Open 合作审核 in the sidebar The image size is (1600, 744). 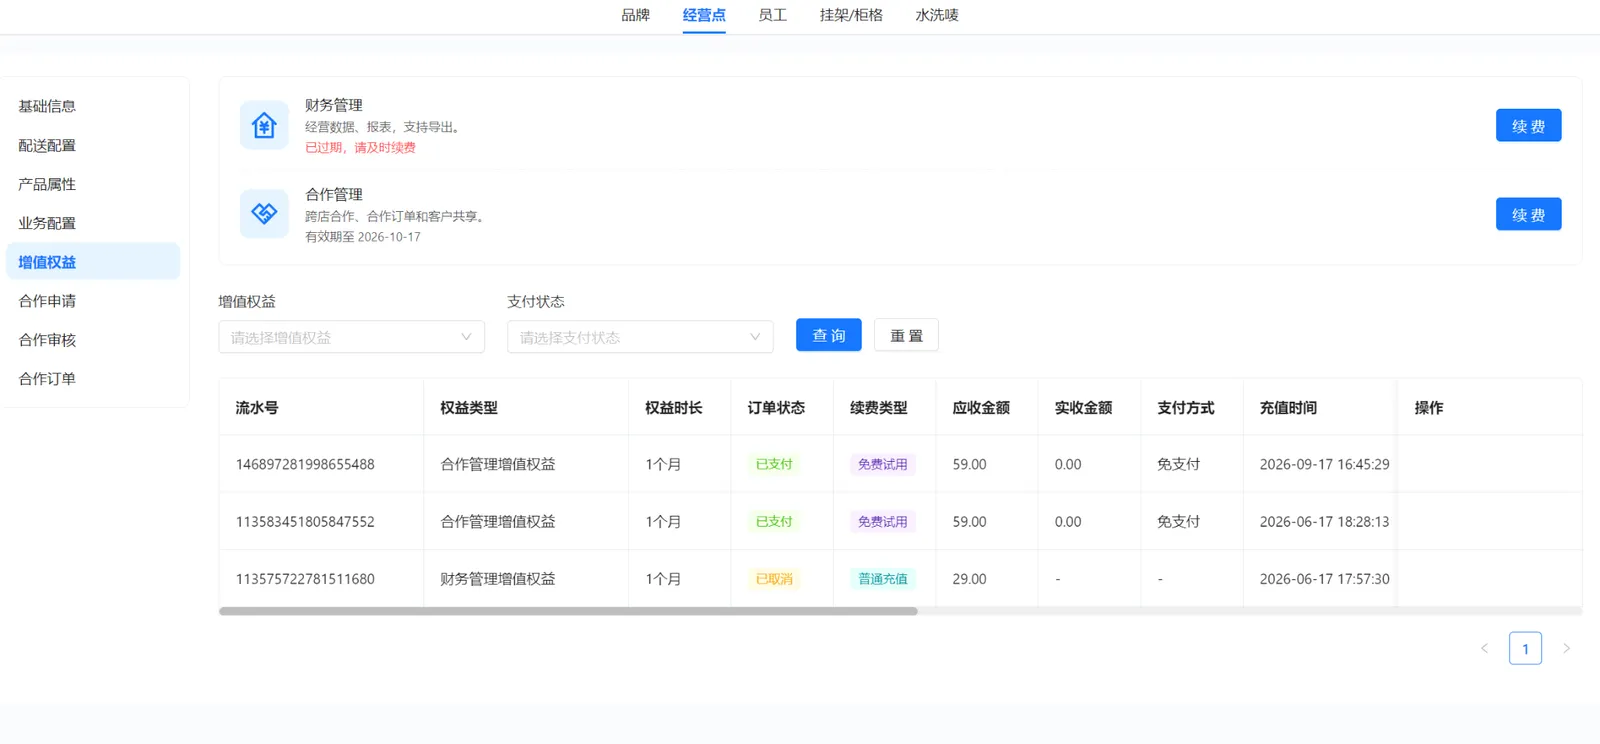point(93,340)
